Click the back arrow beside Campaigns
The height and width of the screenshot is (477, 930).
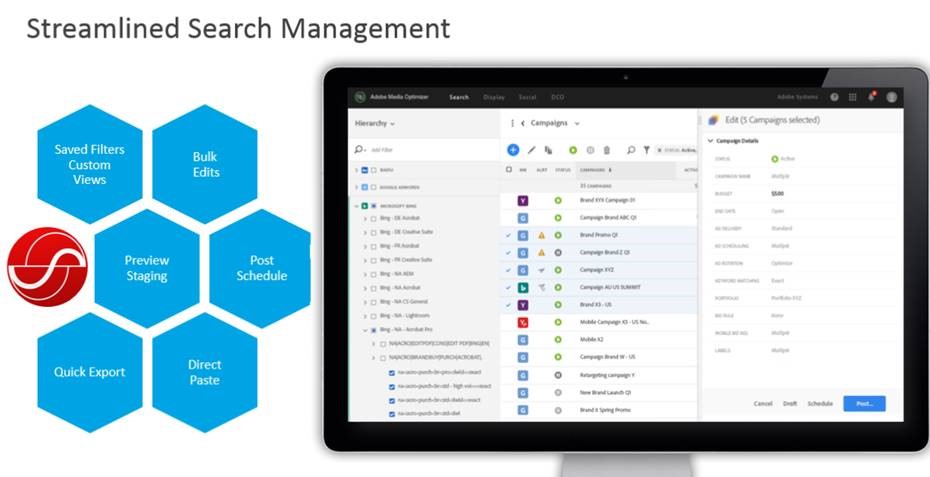tap(523, 123)
